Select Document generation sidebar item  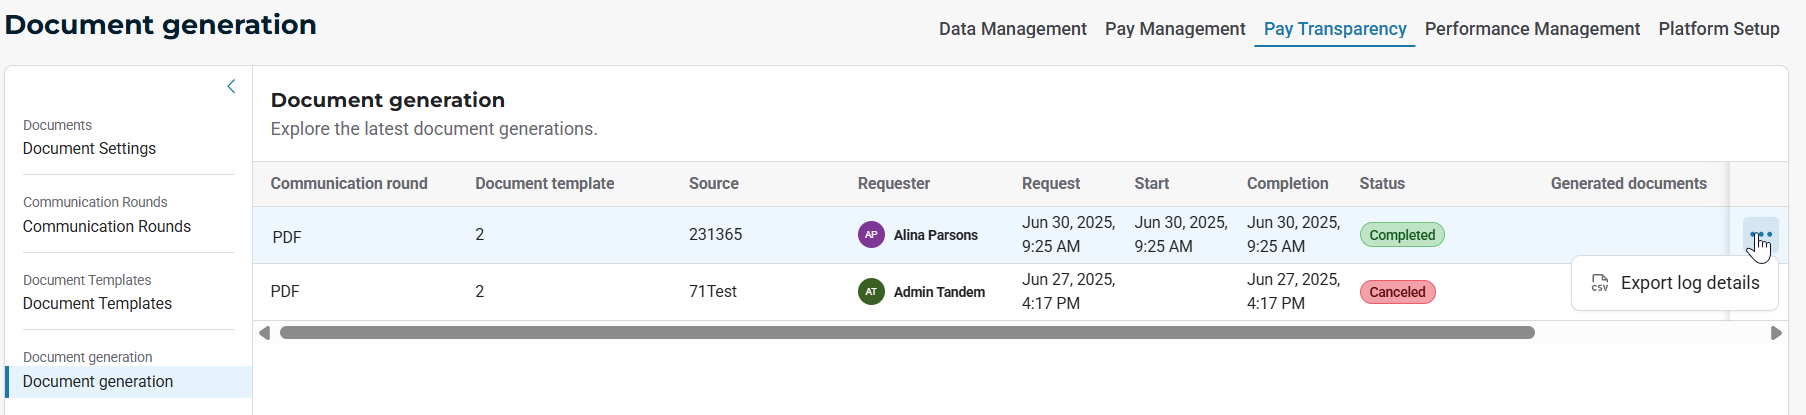coord(98,382)
